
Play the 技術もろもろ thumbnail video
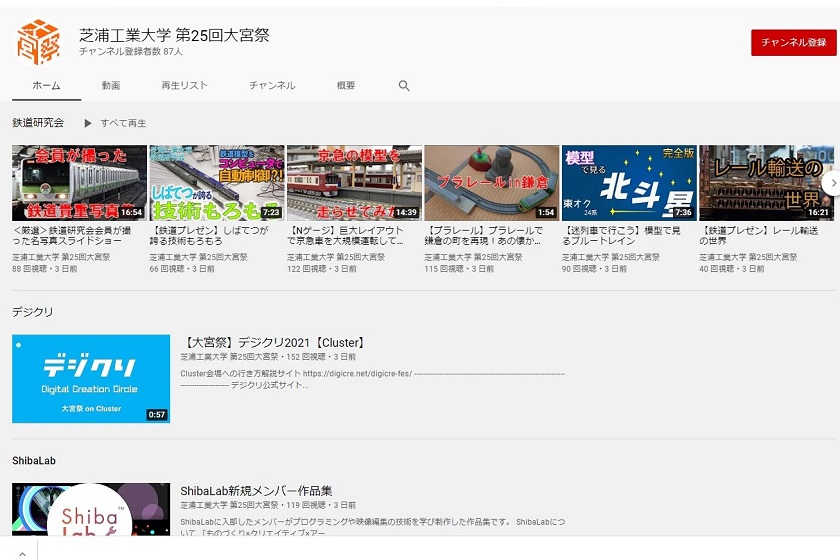217,183
